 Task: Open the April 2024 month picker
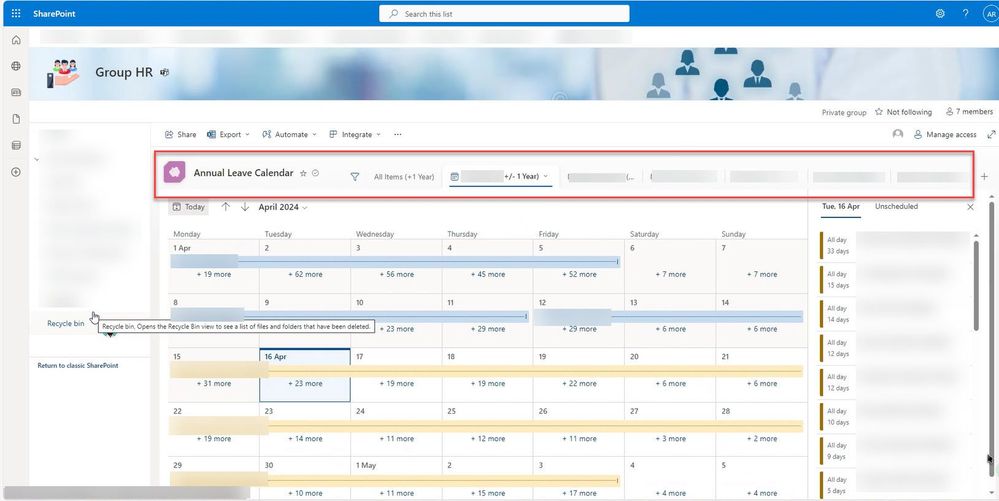pos(283,207)
